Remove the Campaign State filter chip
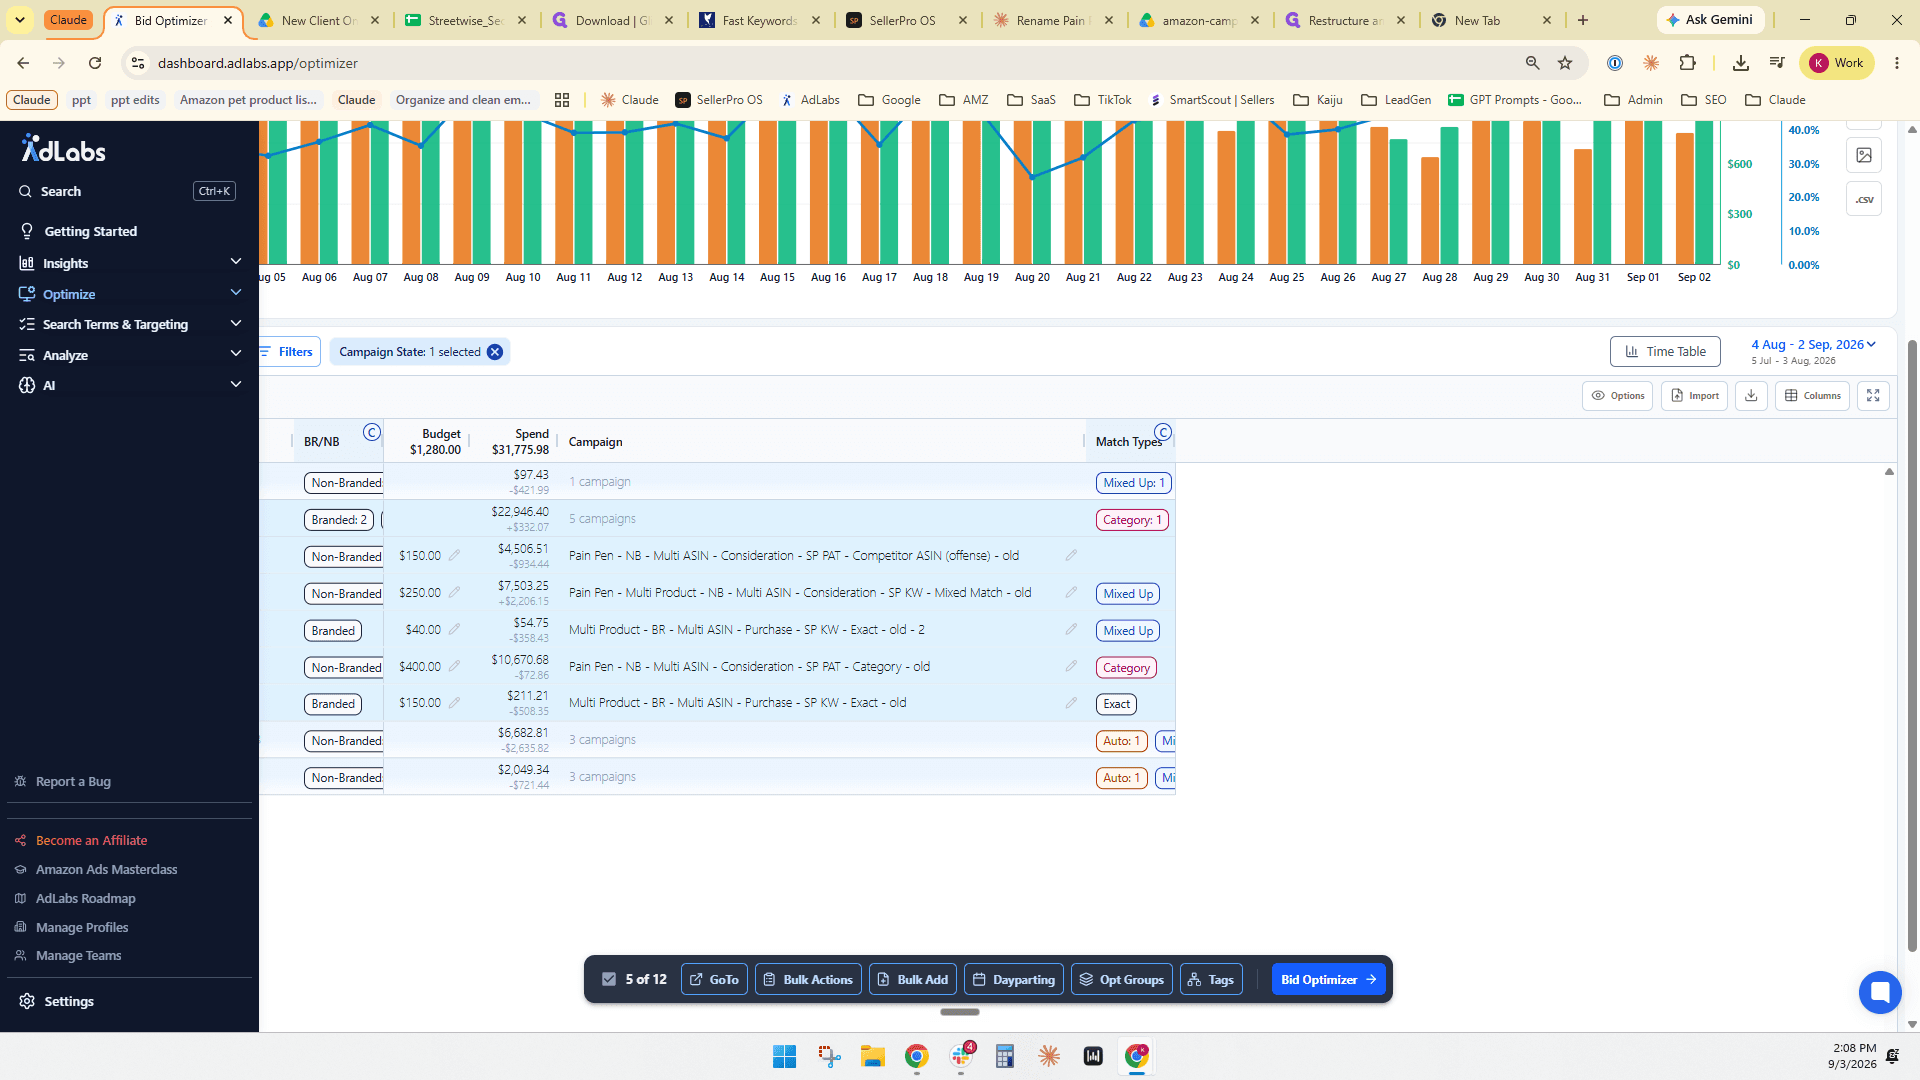Image resolution: width=1920 pixels, height=1080 pixels. pyautogui.click(x=495, y=352)
